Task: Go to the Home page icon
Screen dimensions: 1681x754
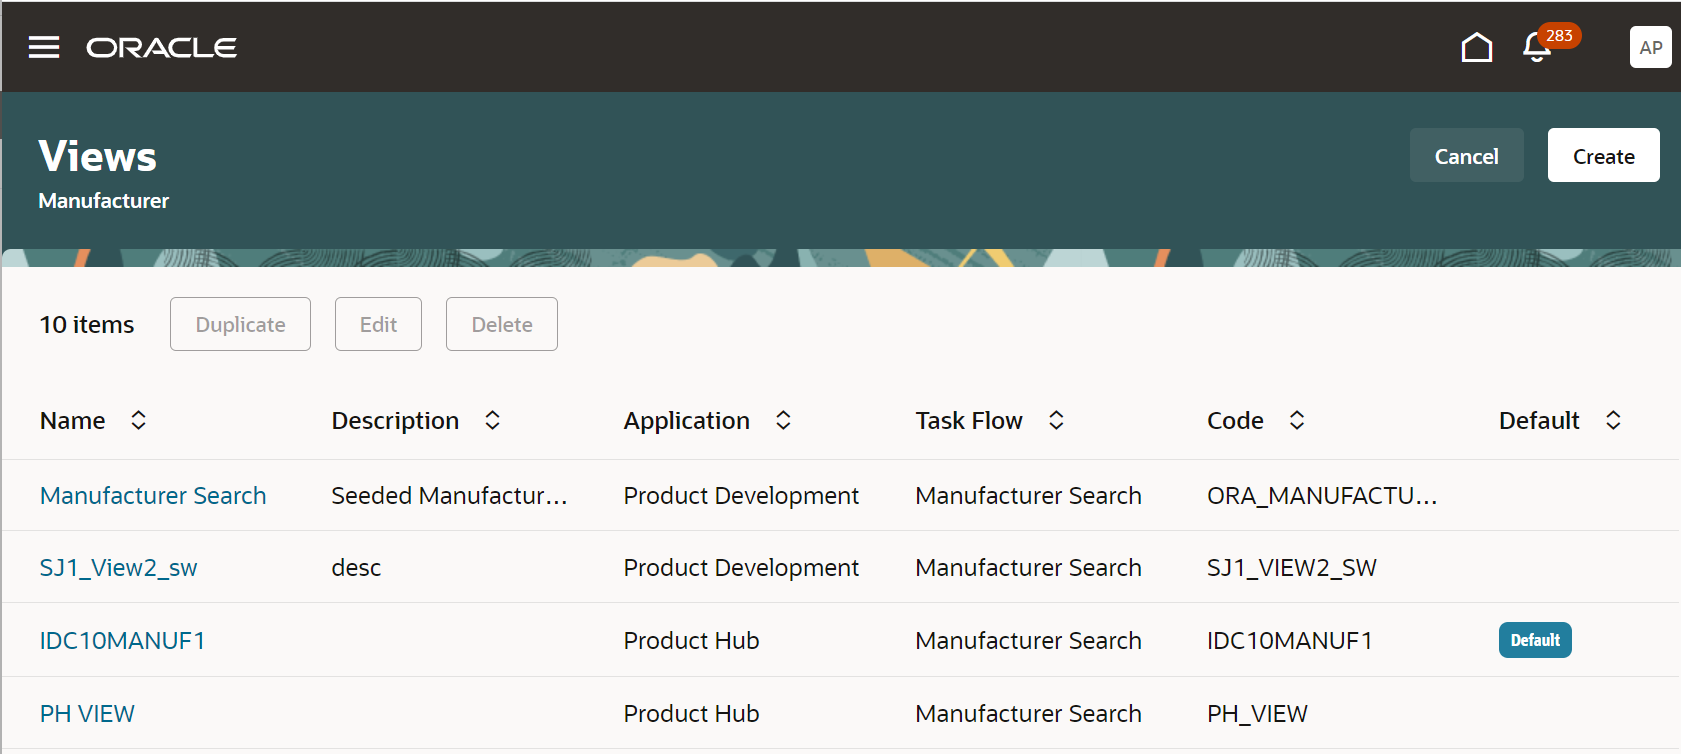Action: click(x=1476, y=47)
